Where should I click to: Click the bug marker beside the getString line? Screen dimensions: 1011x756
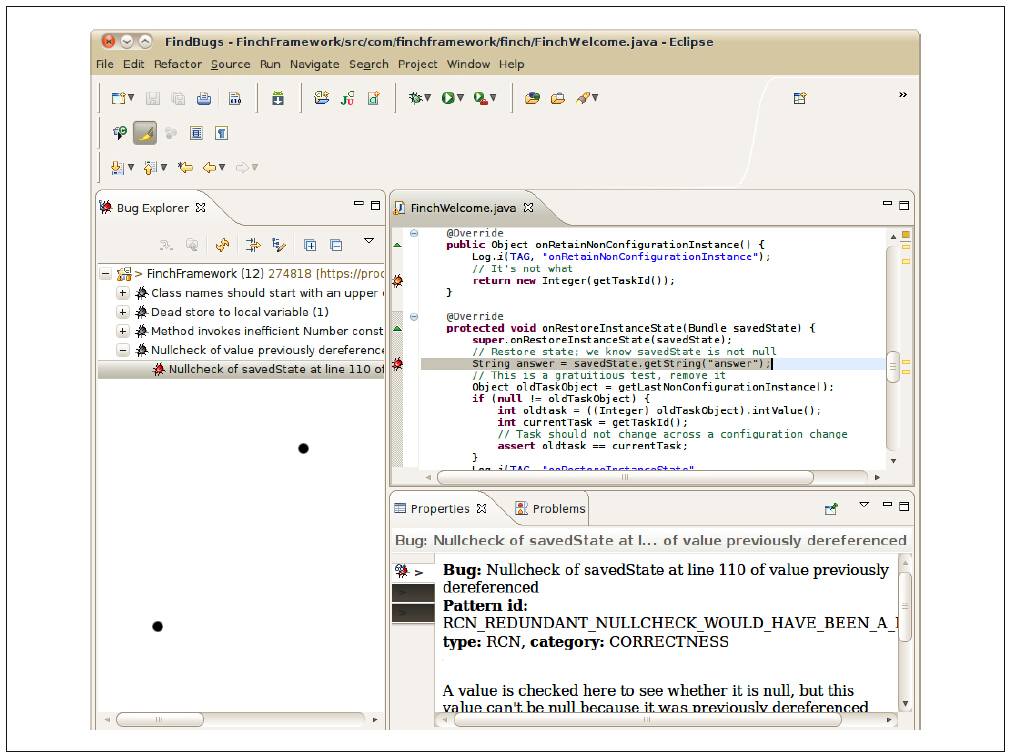(398, 364)
